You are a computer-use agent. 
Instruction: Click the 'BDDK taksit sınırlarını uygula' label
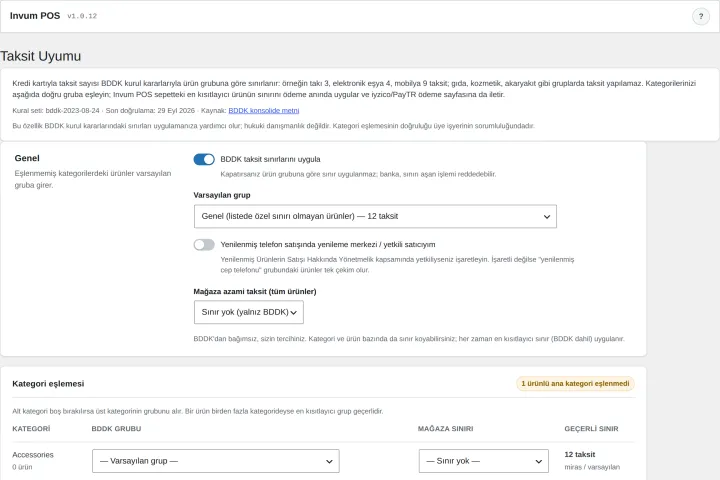[270, 159]
